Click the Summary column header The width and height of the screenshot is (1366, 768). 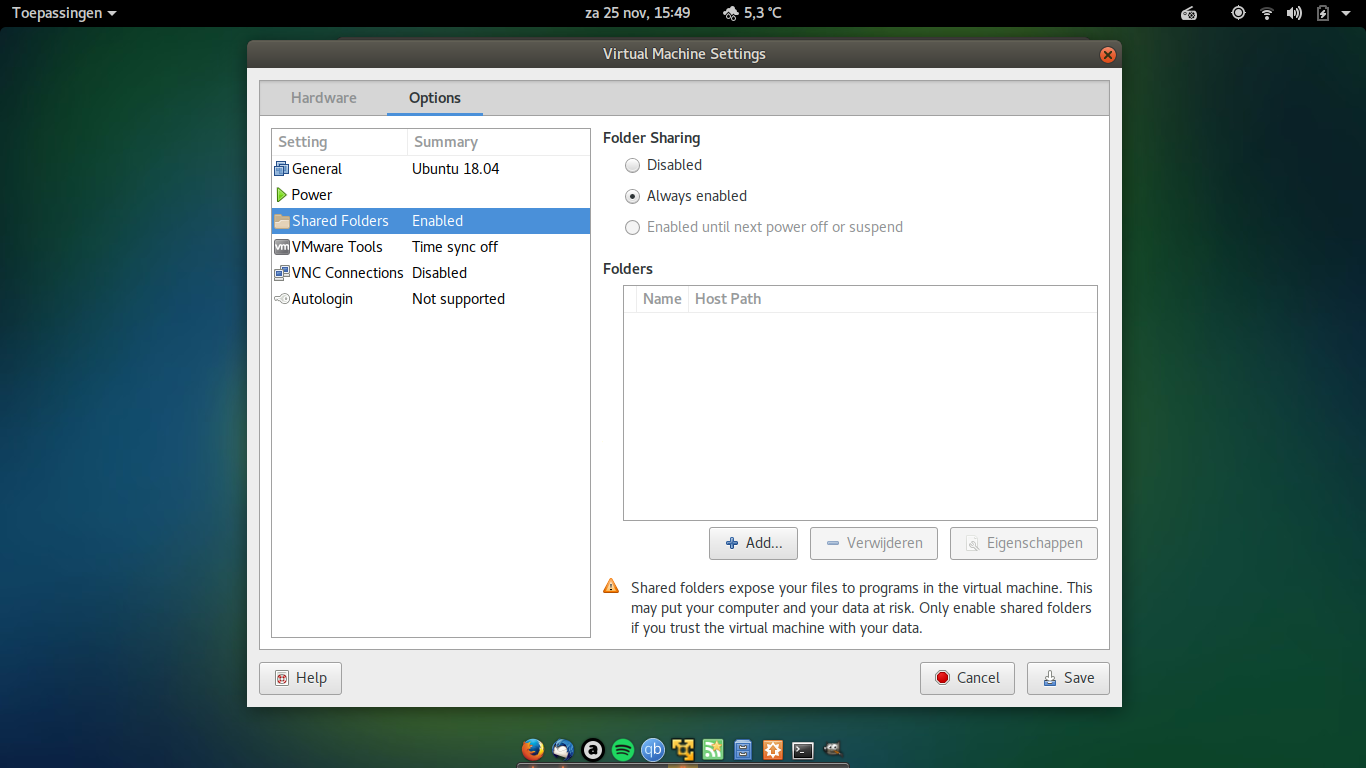click(x=498, y=142)
